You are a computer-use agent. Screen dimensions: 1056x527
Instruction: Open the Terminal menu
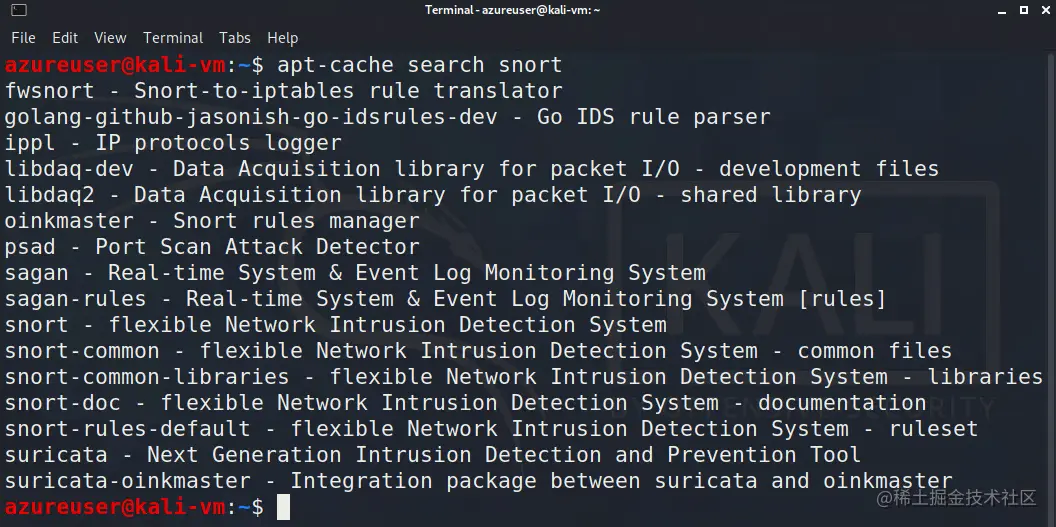[173, 38]
